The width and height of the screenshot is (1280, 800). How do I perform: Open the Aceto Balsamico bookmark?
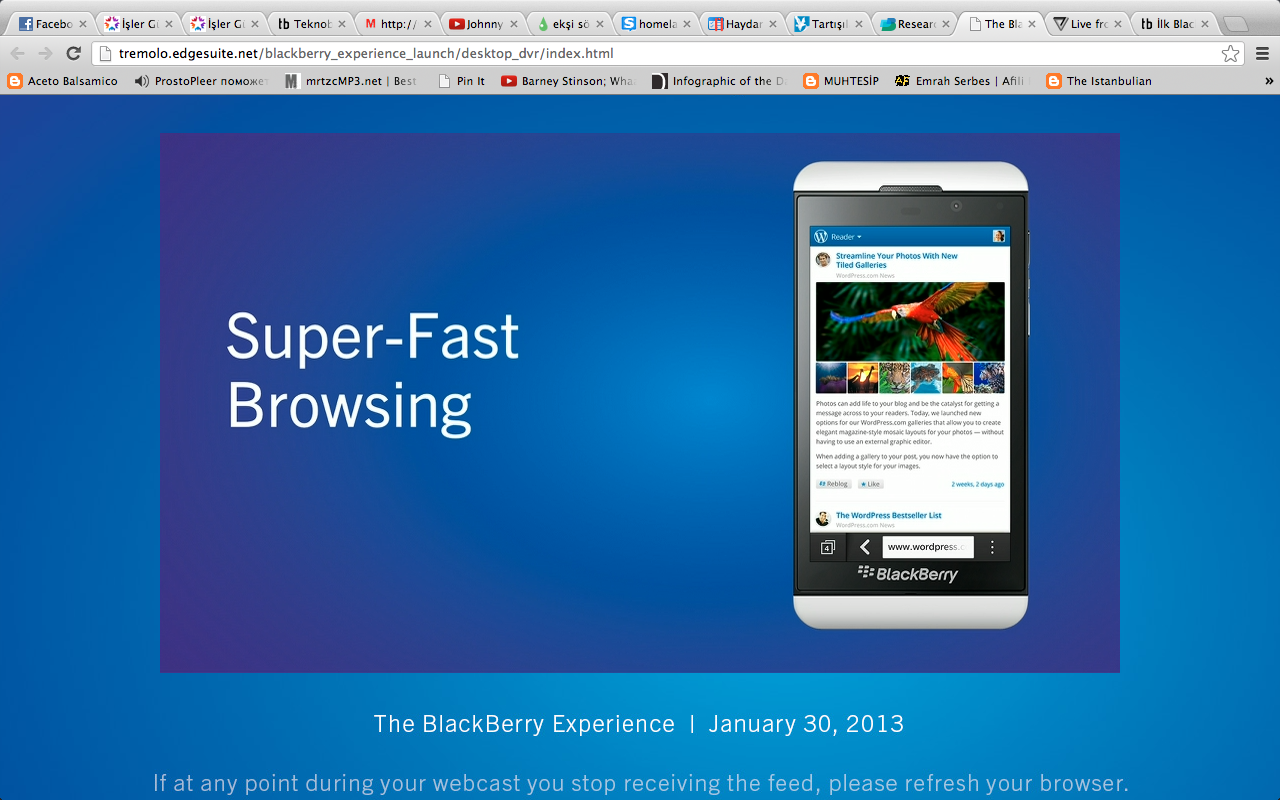(x=63, y=81)
